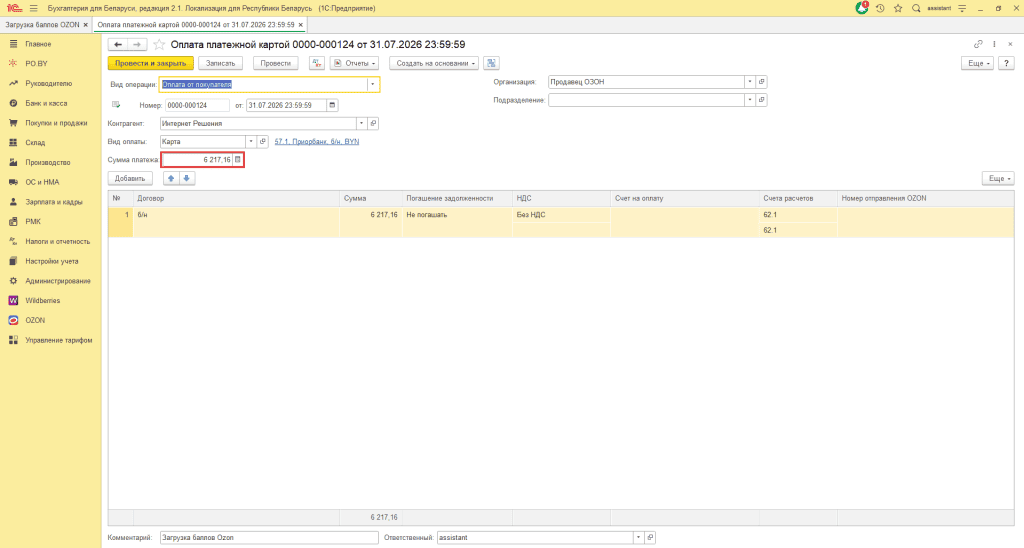Open Контрагент record button
The width and height of the screenshot is (1024, 548).
tap(373, 123)
